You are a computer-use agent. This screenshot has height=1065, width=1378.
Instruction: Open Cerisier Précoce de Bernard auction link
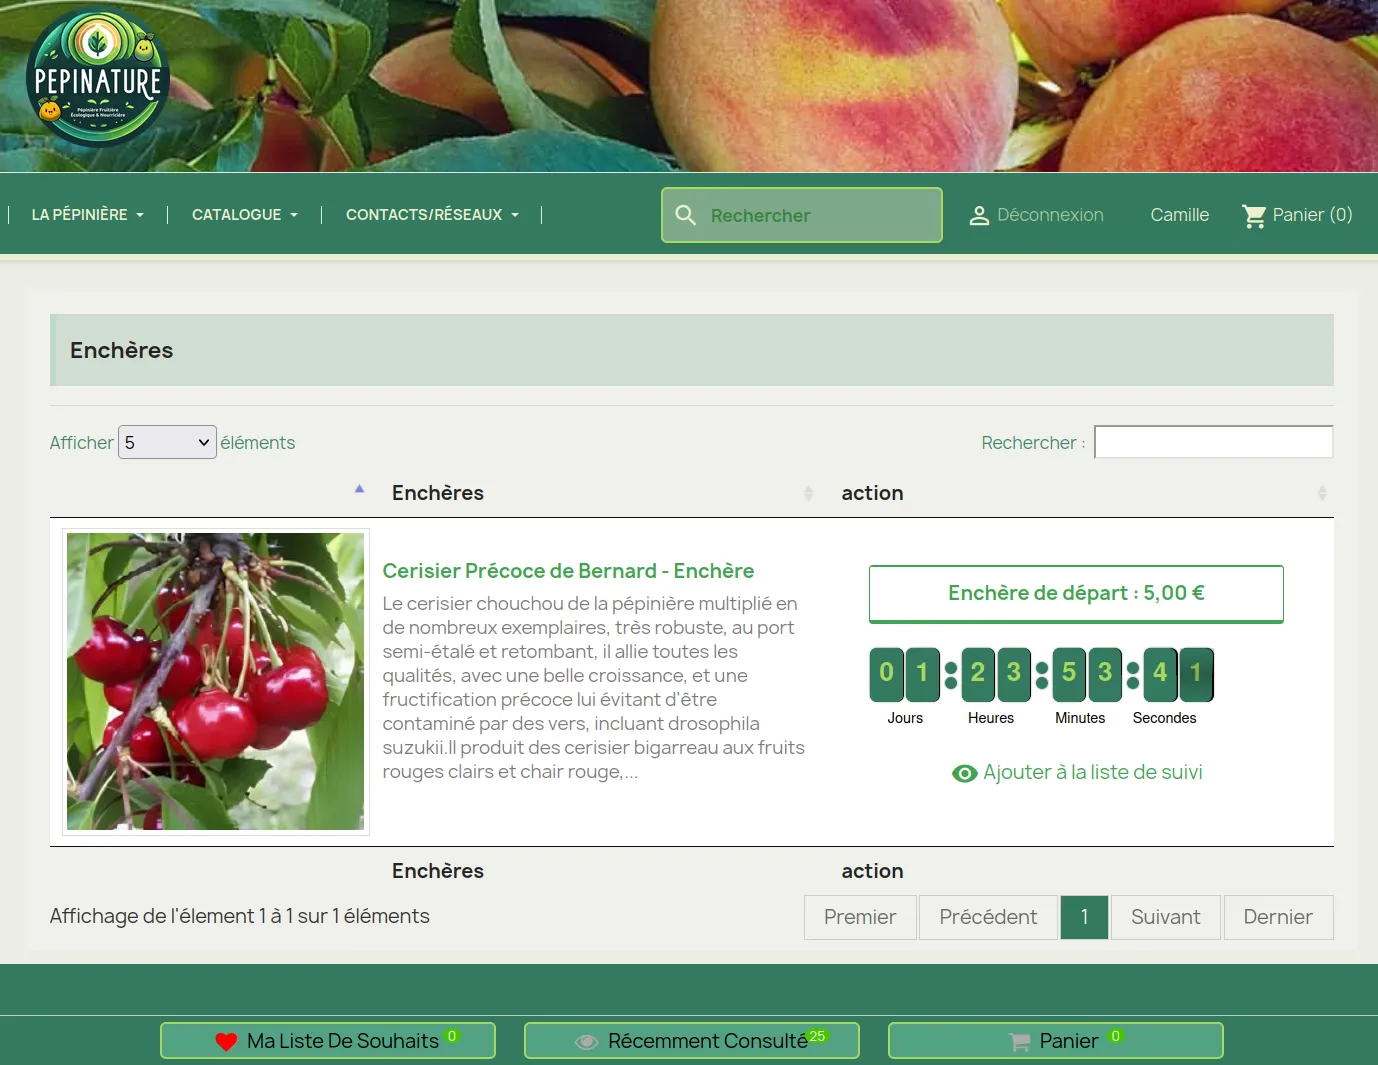(x=568, y=571)
